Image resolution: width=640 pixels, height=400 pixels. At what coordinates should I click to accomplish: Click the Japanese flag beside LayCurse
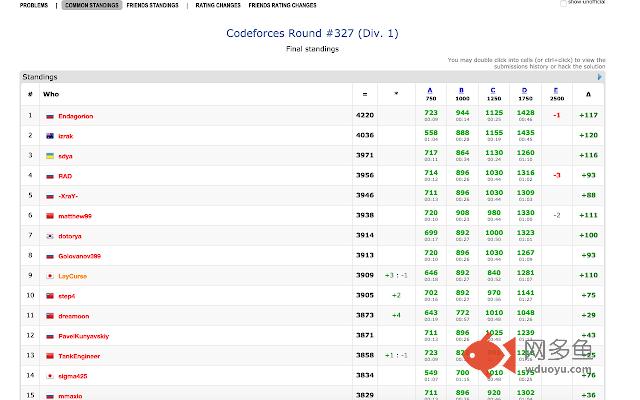(x=50, y=276)
